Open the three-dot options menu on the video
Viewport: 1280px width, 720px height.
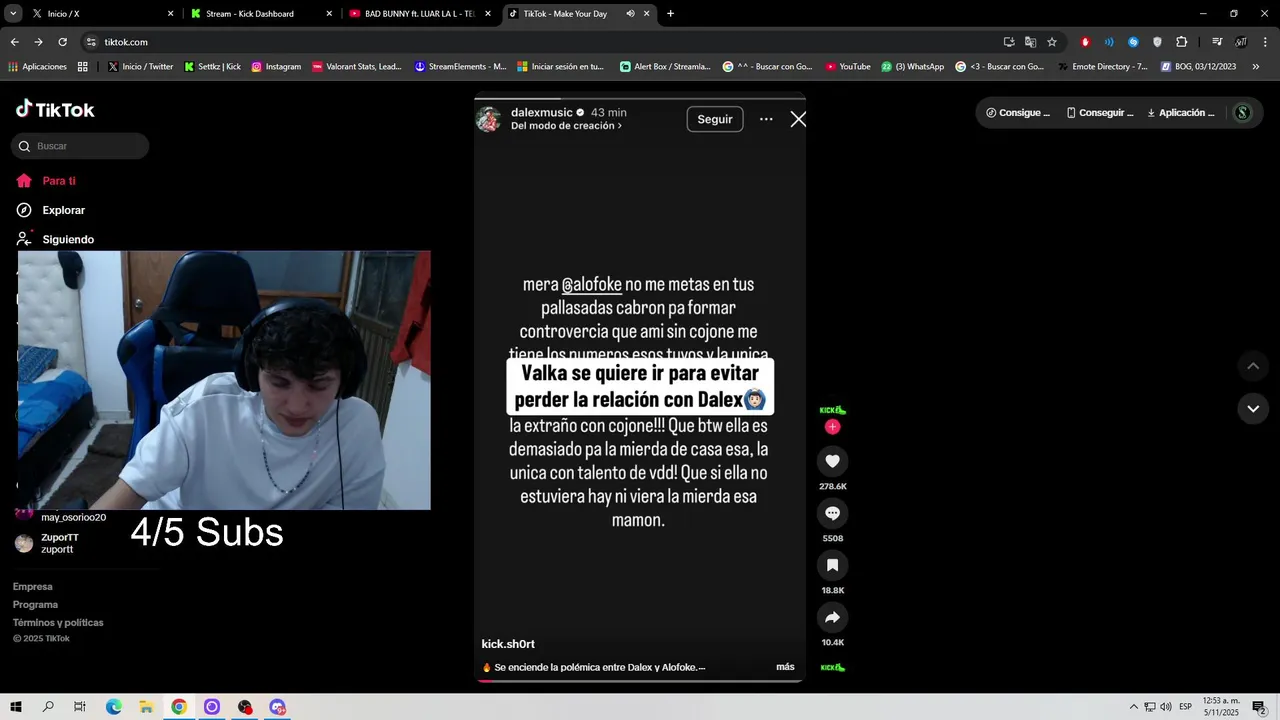point(766,119)
